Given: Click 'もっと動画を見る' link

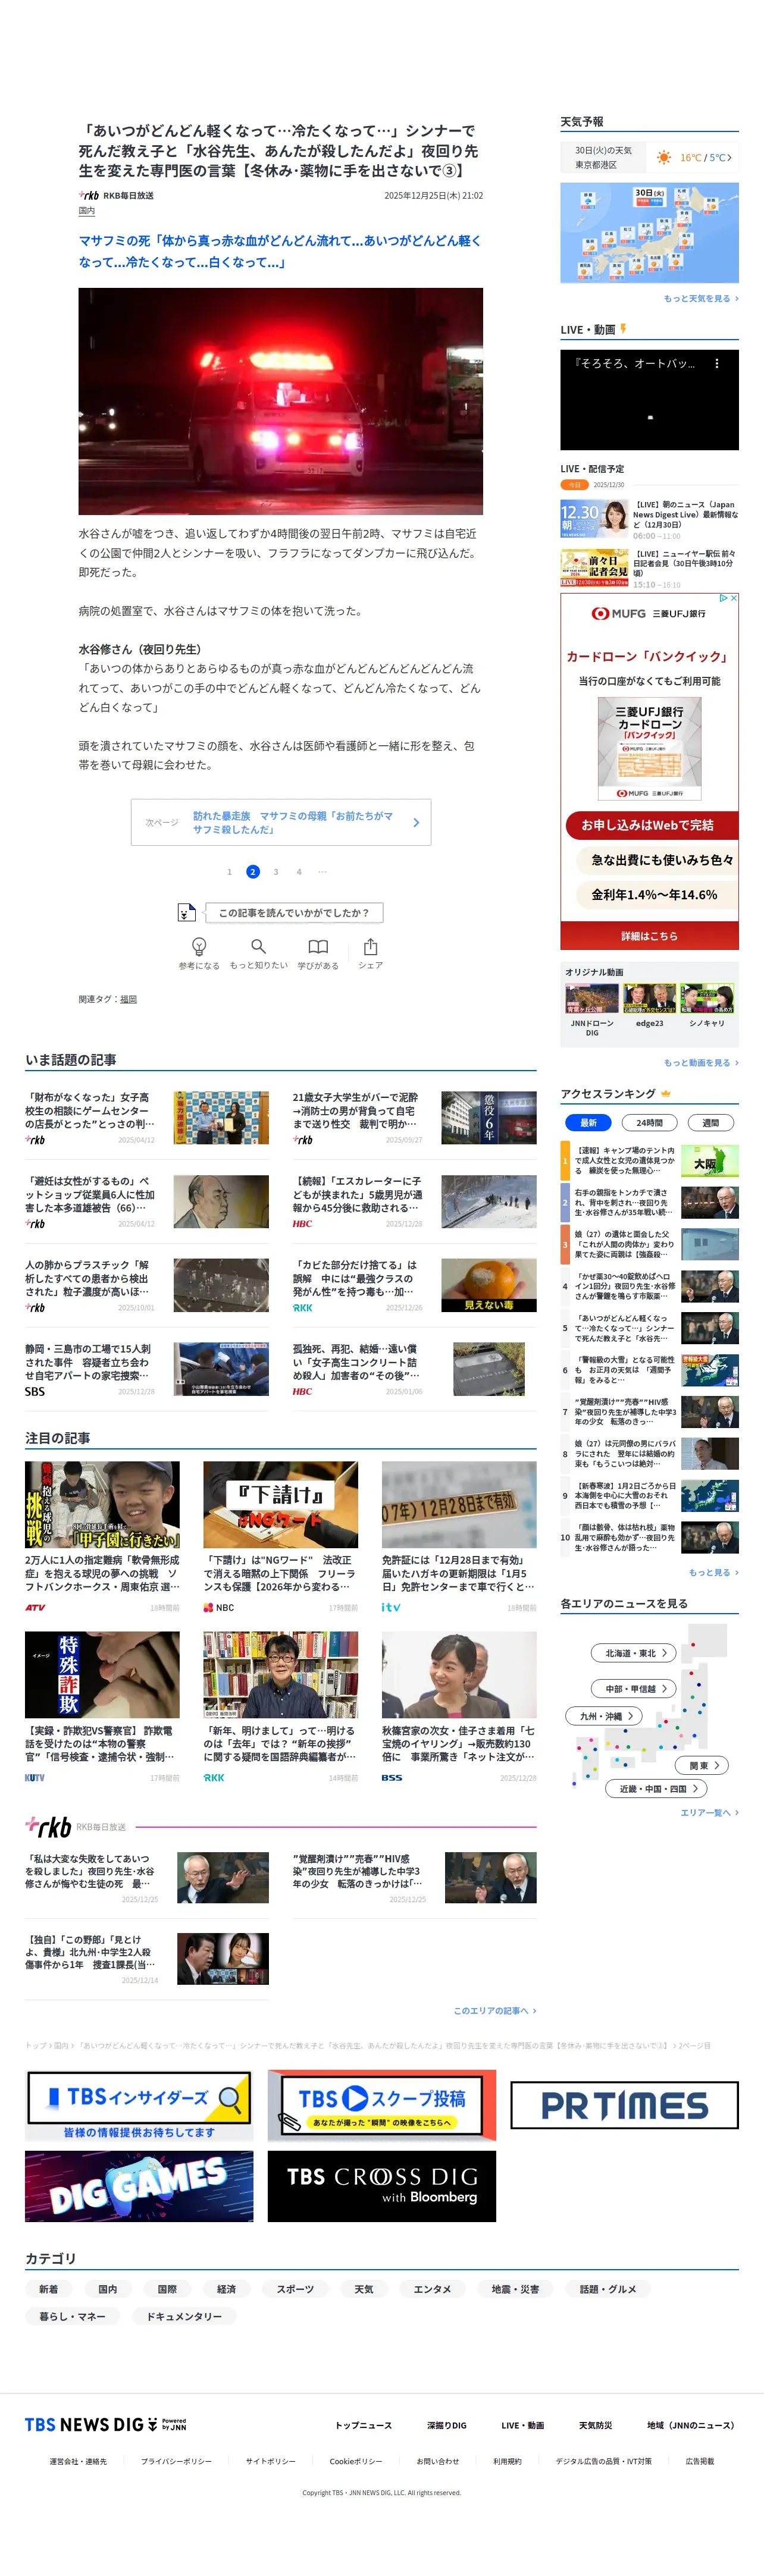Looking at the screenshot, I should click(701, 1063).
